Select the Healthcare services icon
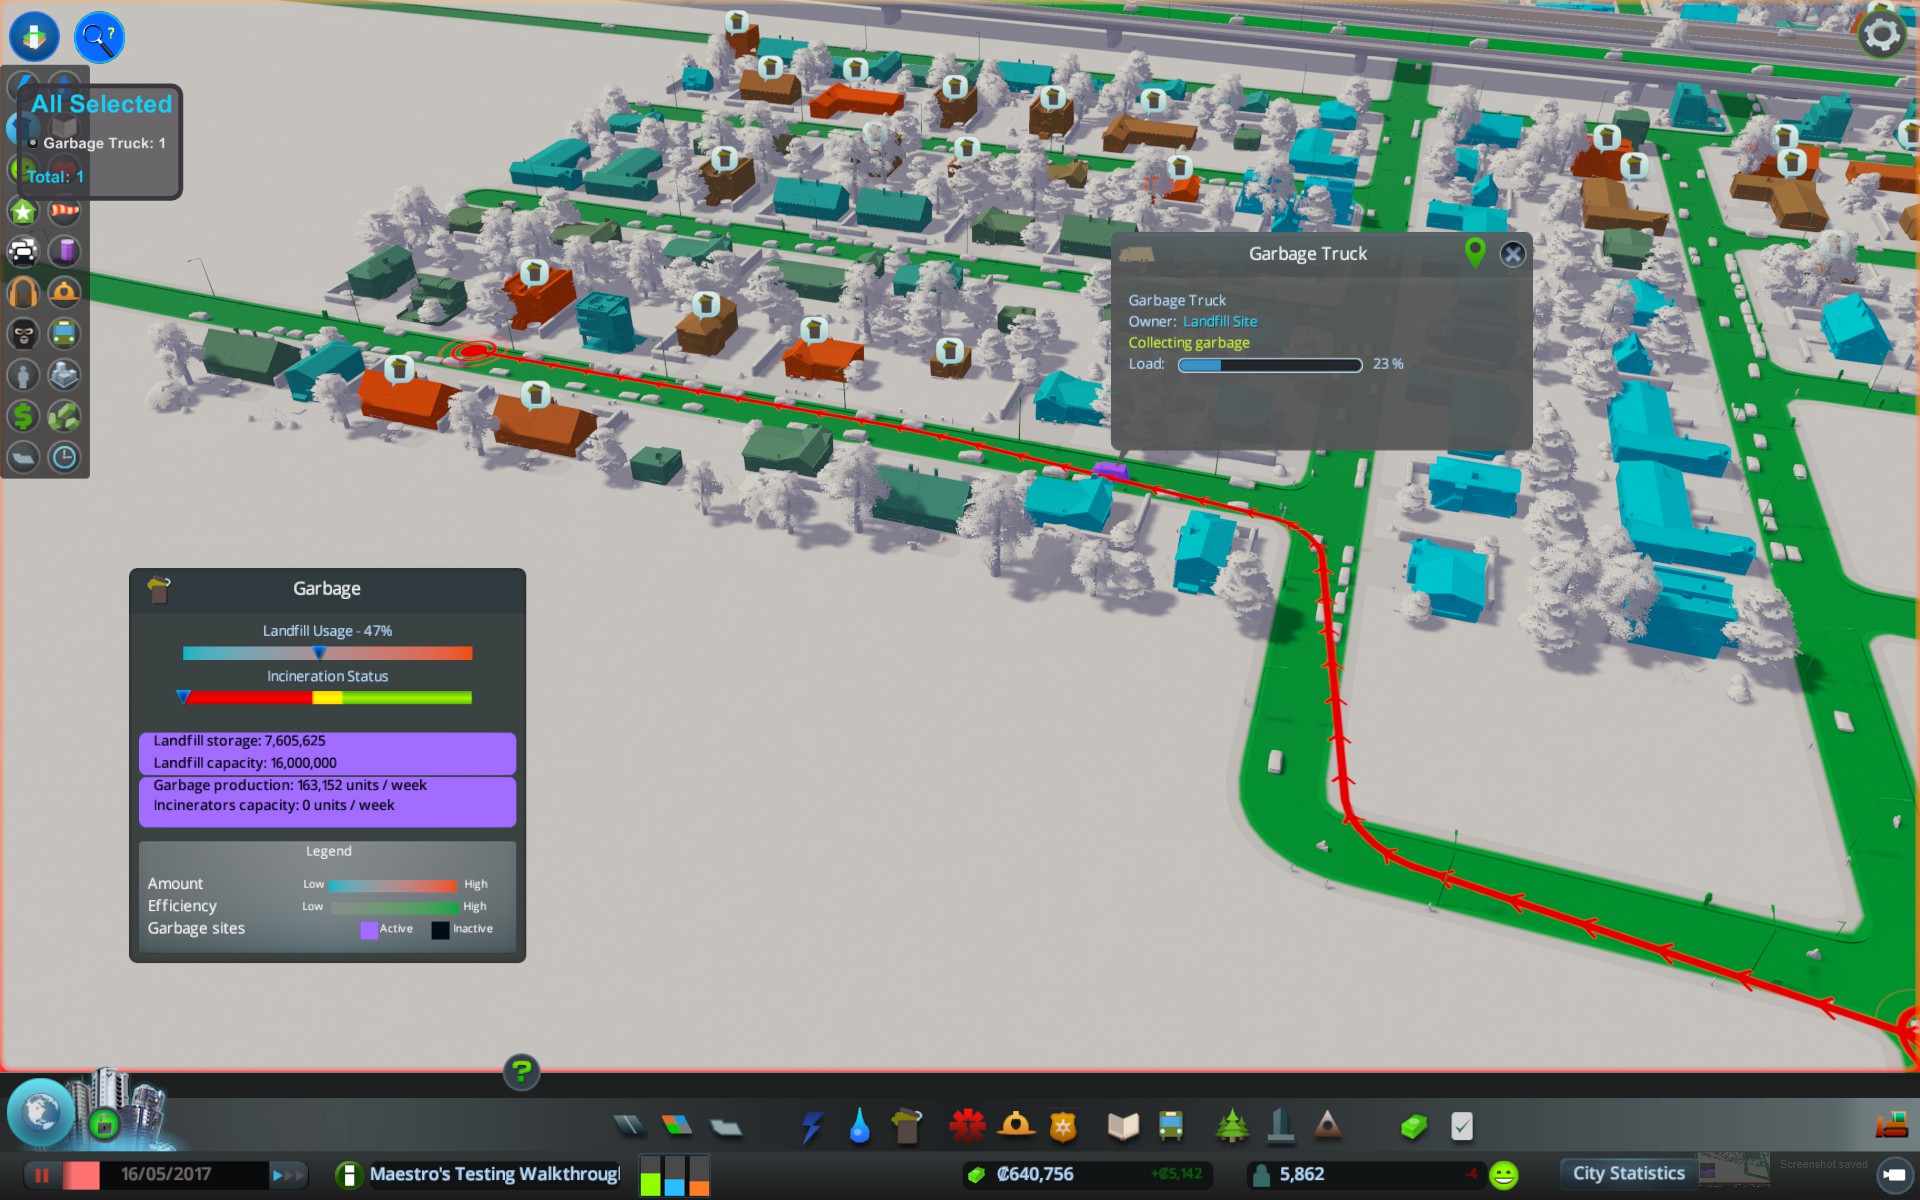Screen dimensions: 1920x1200 (967, 1127)
